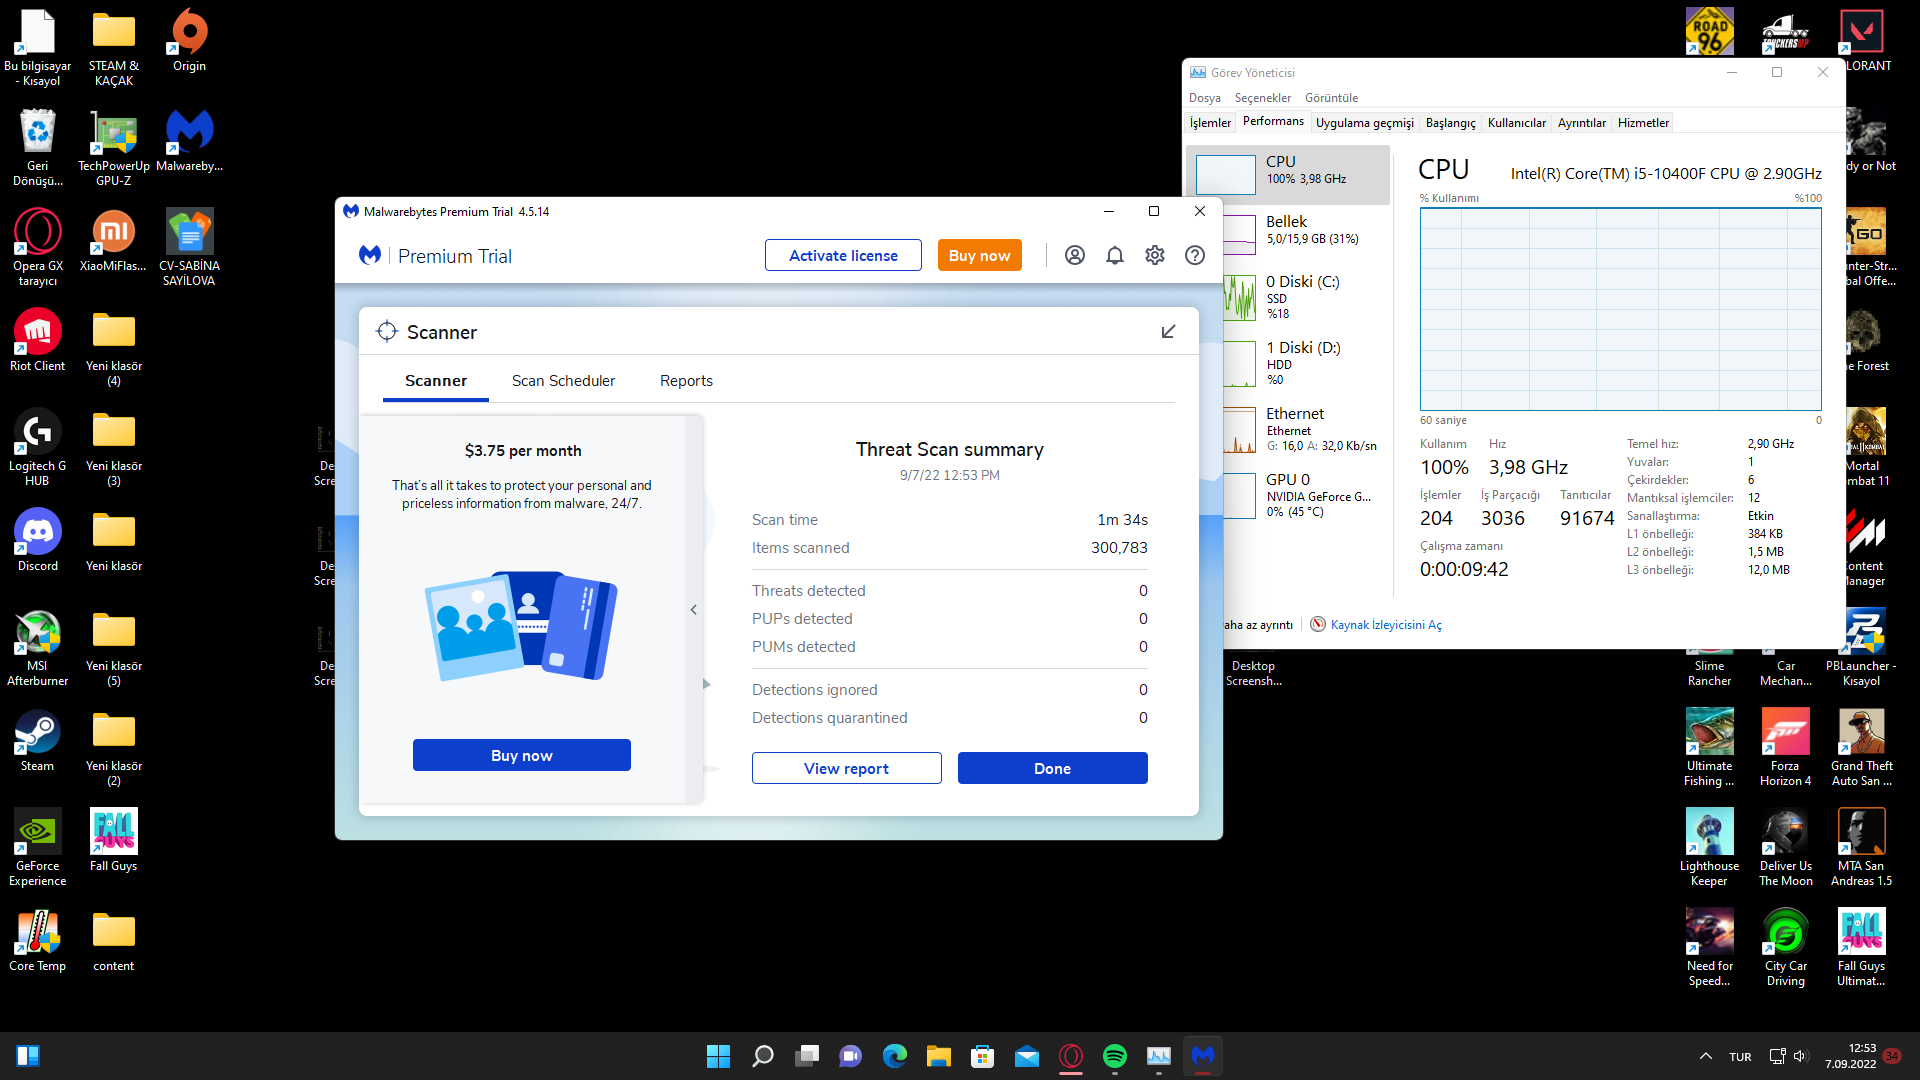Open Malwarebytes help question mark icon

click(x=1195, y=255)
